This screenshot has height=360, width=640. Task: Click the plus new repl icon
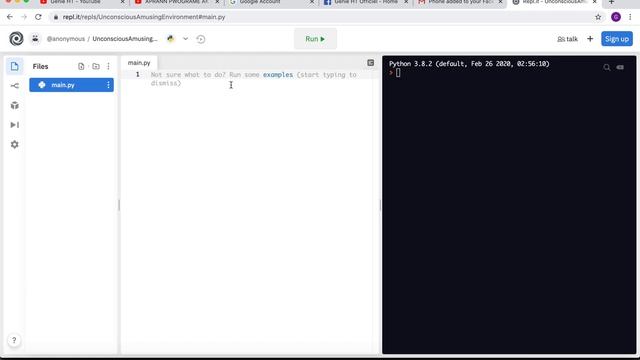tap(590, 39)
